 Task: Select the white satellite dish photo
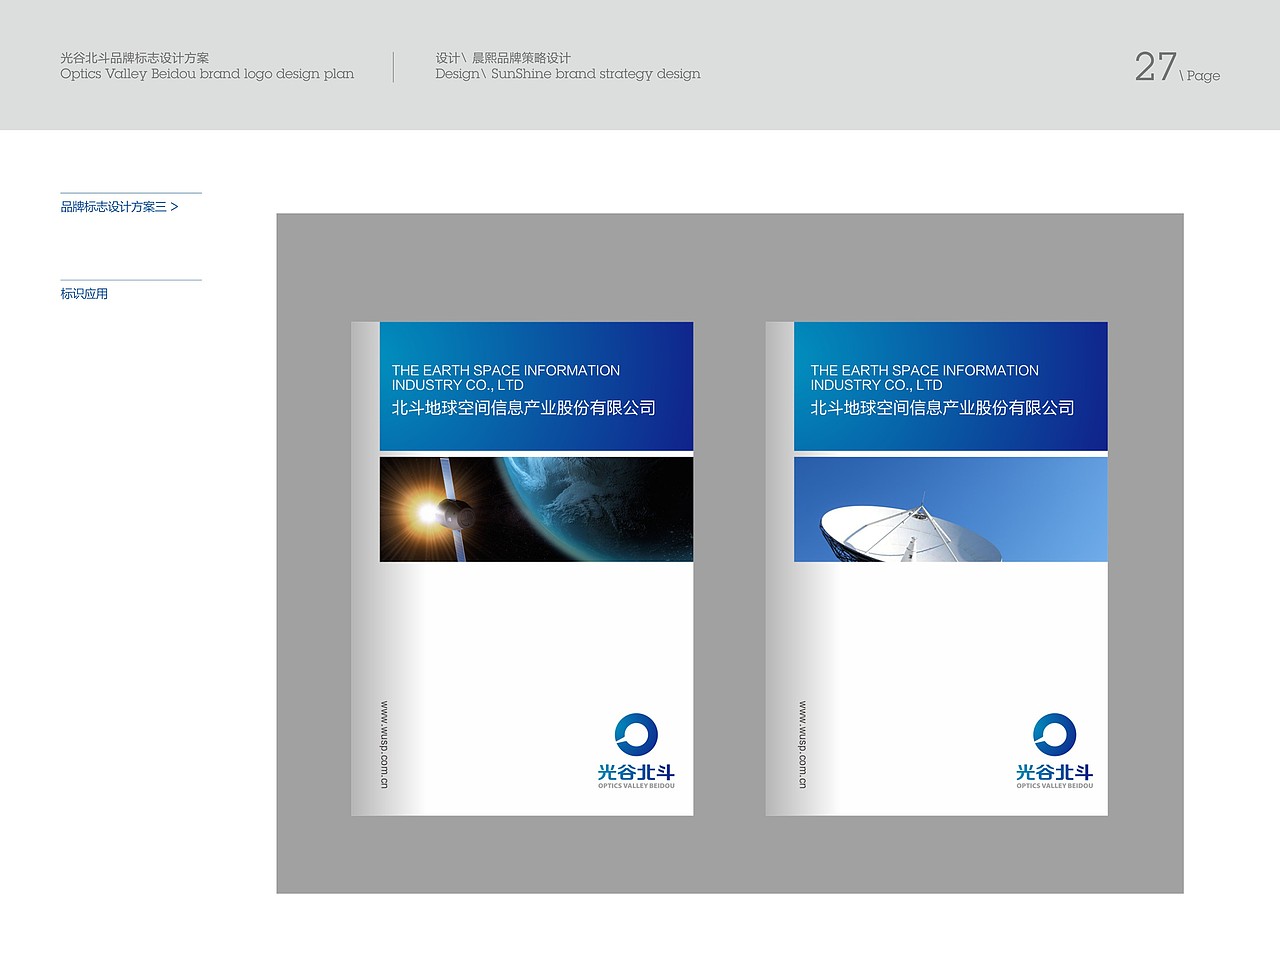[951, 509]
